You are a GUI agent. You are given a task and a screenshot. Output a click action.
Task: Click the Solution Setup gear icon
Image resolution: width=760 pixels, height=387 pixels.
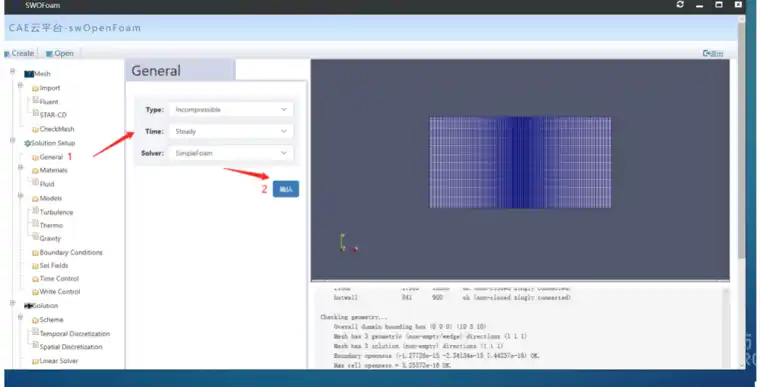click(x=28, y=143)
